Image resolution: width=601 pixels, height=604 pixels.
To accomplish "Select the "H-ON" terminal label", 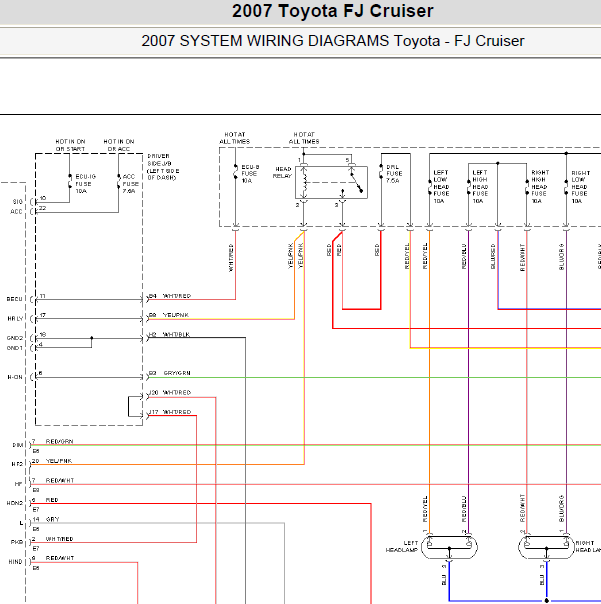I will [x=15, y=377].
